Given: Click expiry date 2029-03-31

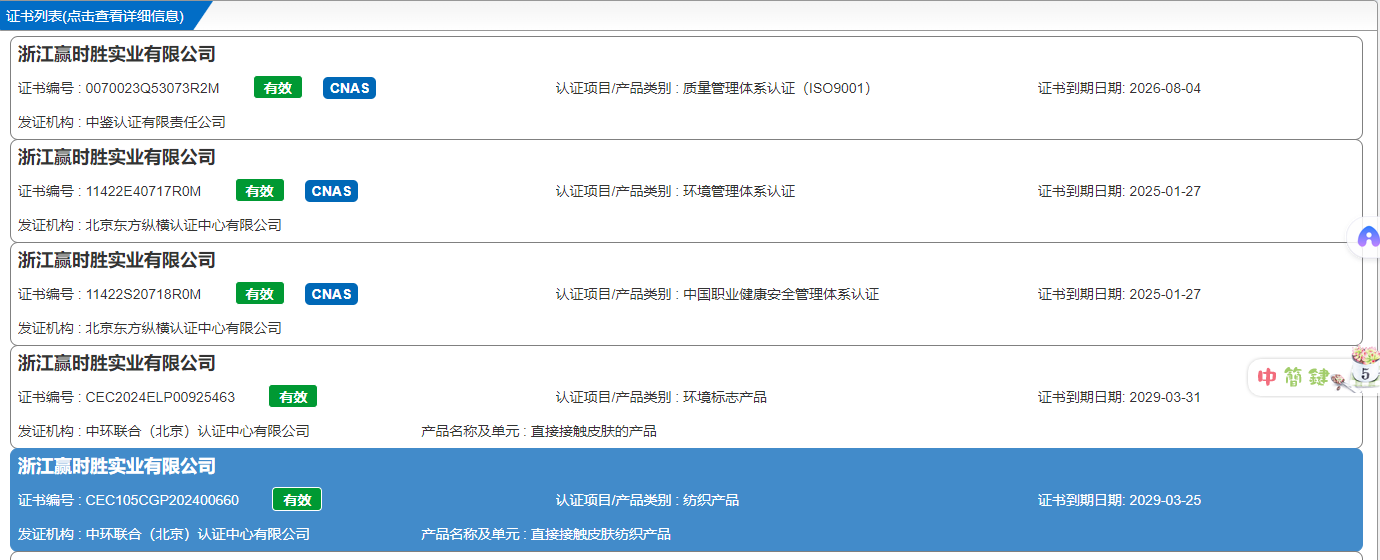Looking at the screenshot, I should click(x=1165, y=397).
